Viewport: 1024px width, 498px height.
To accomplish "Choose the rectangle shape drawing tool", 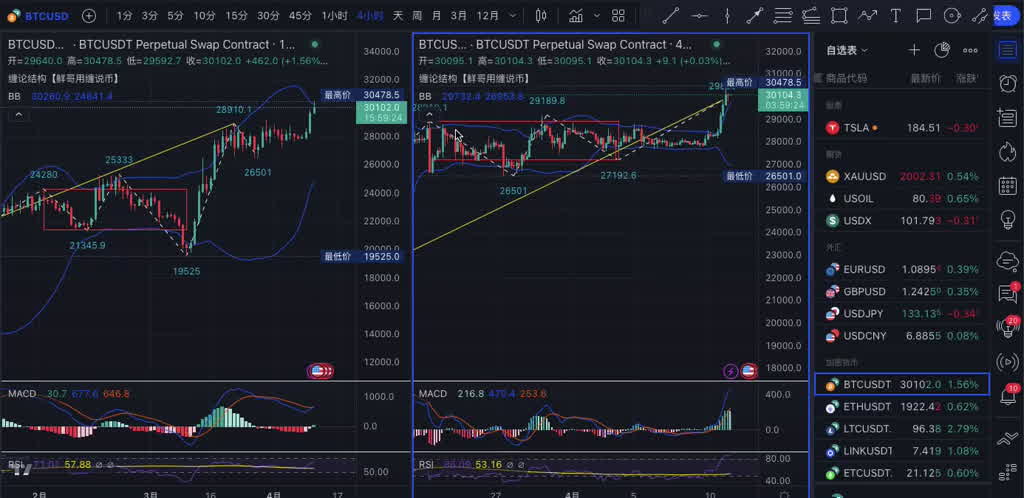I will (838, 16).
